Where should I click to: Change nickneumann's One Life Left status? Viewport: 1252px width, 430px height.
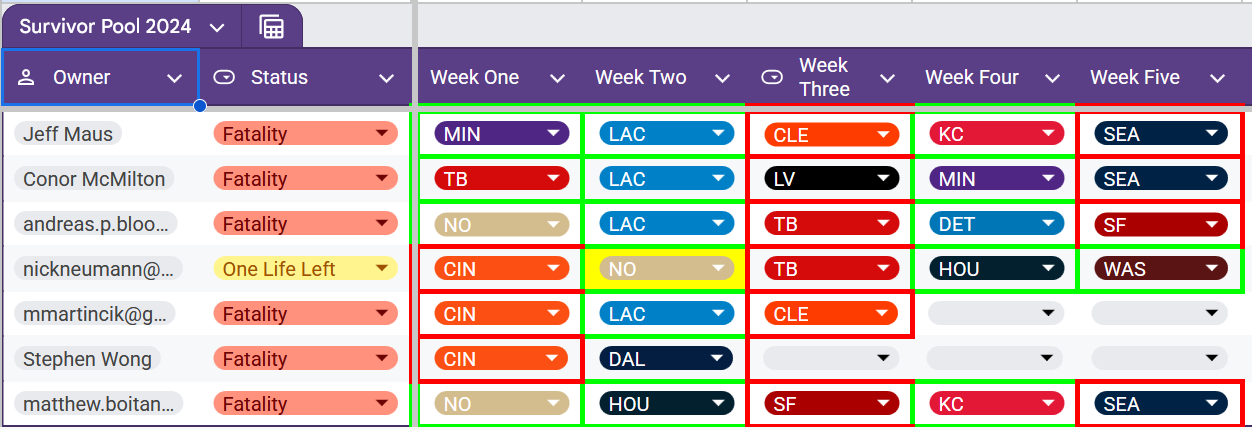click(380, 269)
